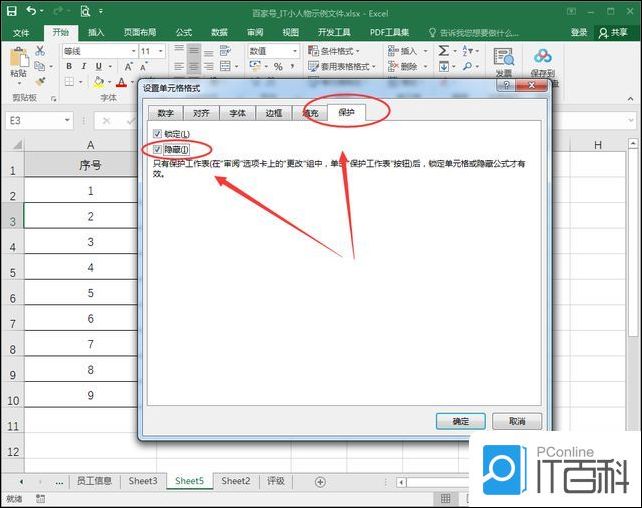The width and height of the screenshot is (642, 508).
Task: Click the red font color swatch
Action: (x=121, y=82)
